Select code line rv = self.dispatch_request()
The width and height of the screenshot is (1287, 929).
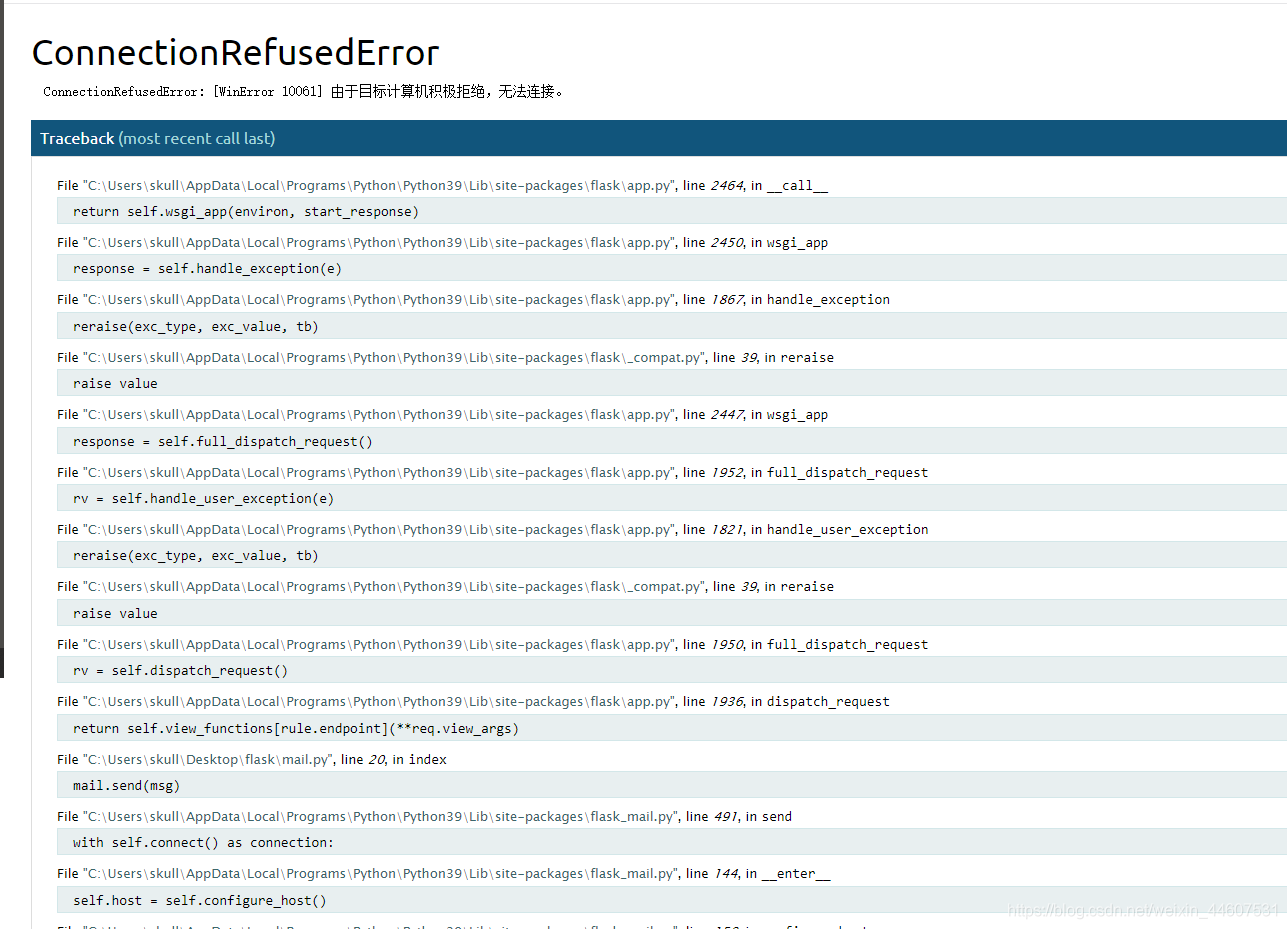180,670
